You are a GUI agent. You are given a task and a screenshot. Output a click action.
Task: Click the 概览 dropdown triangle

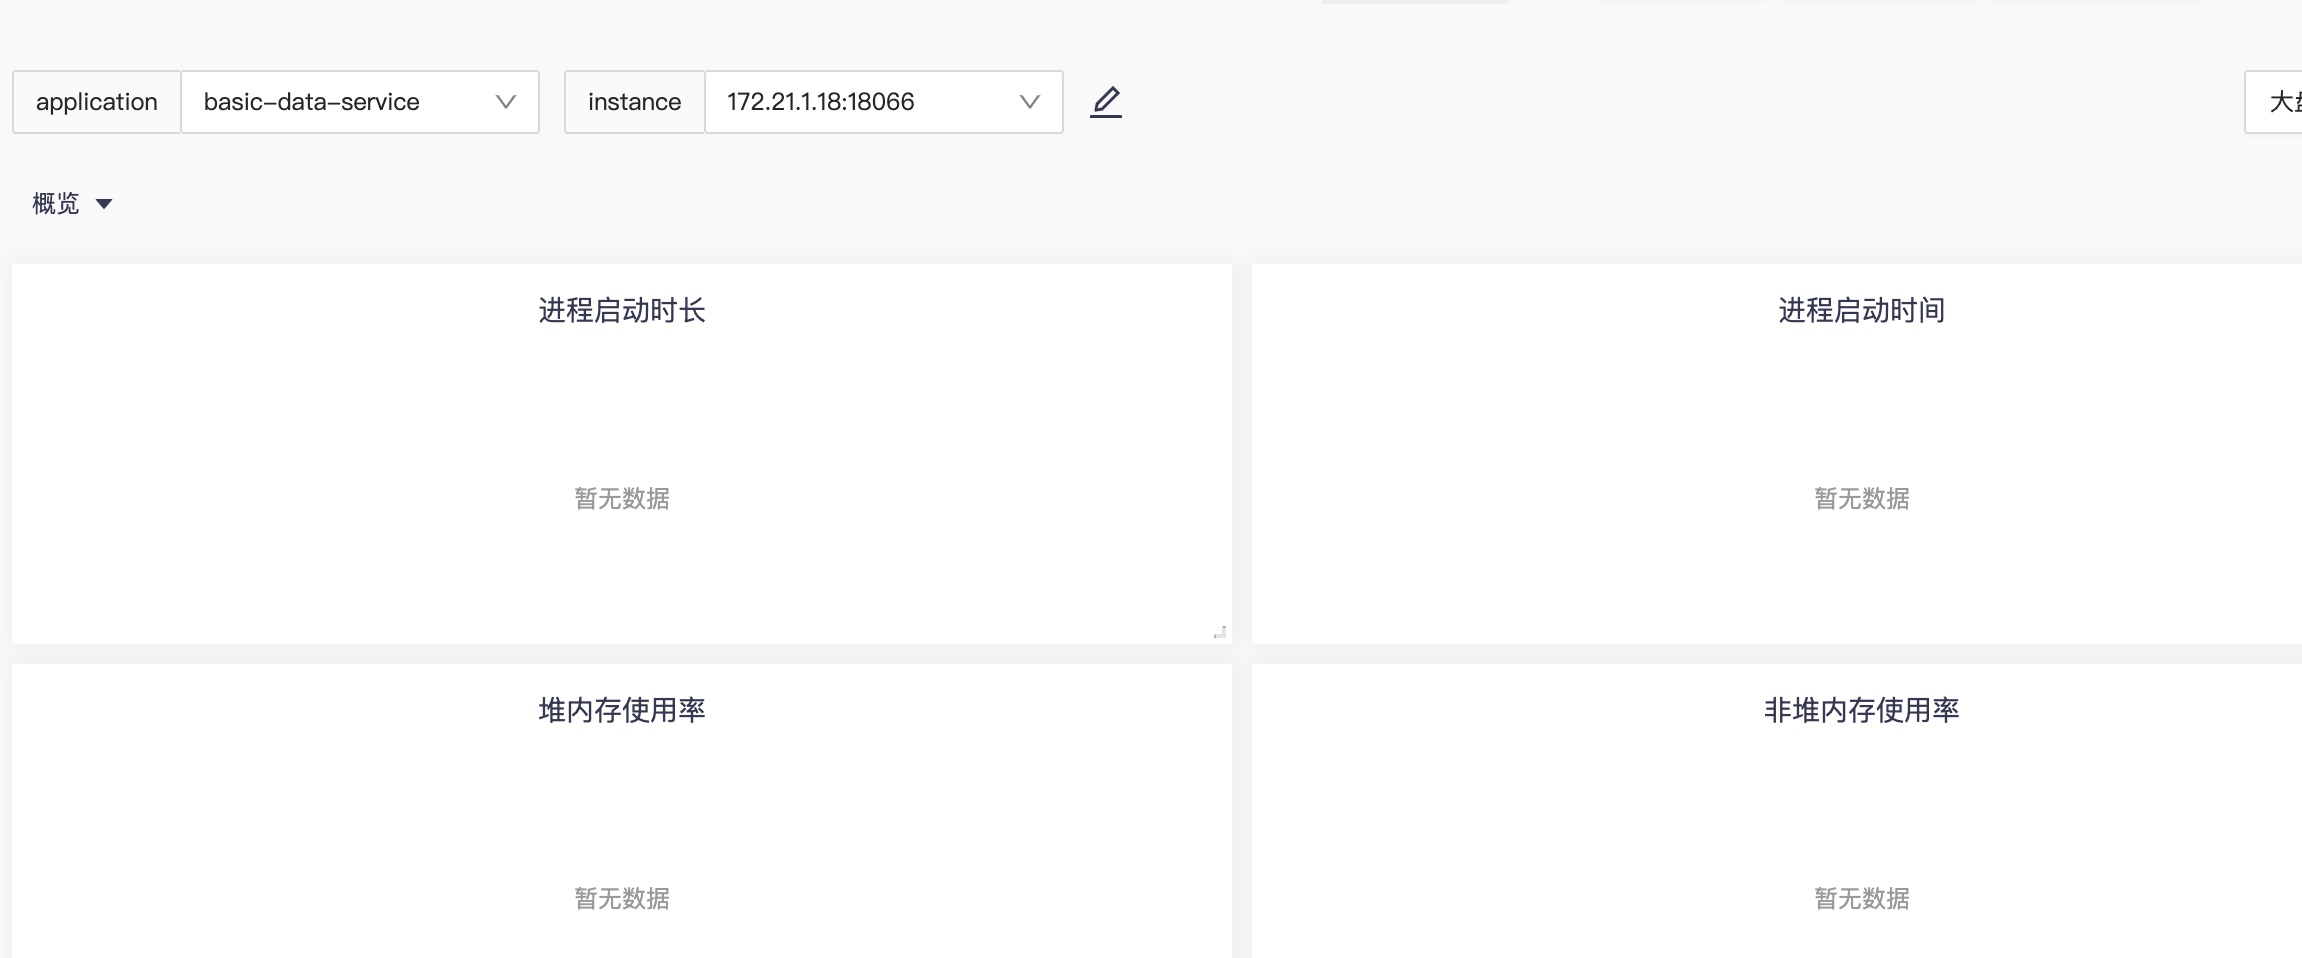coord(106,204)
